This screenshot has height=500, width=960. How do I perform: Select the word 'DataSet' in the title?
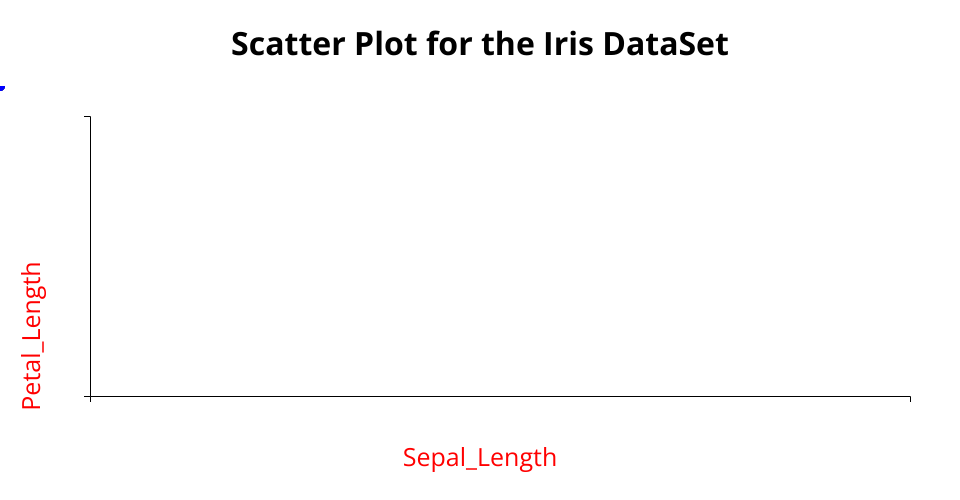665,44
